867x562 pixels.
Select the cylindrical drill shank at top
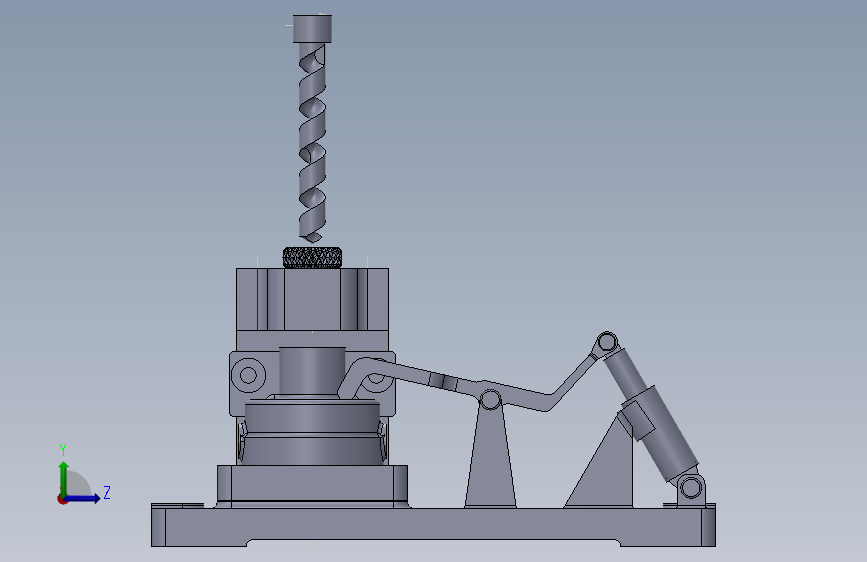[x=312, y=29]
